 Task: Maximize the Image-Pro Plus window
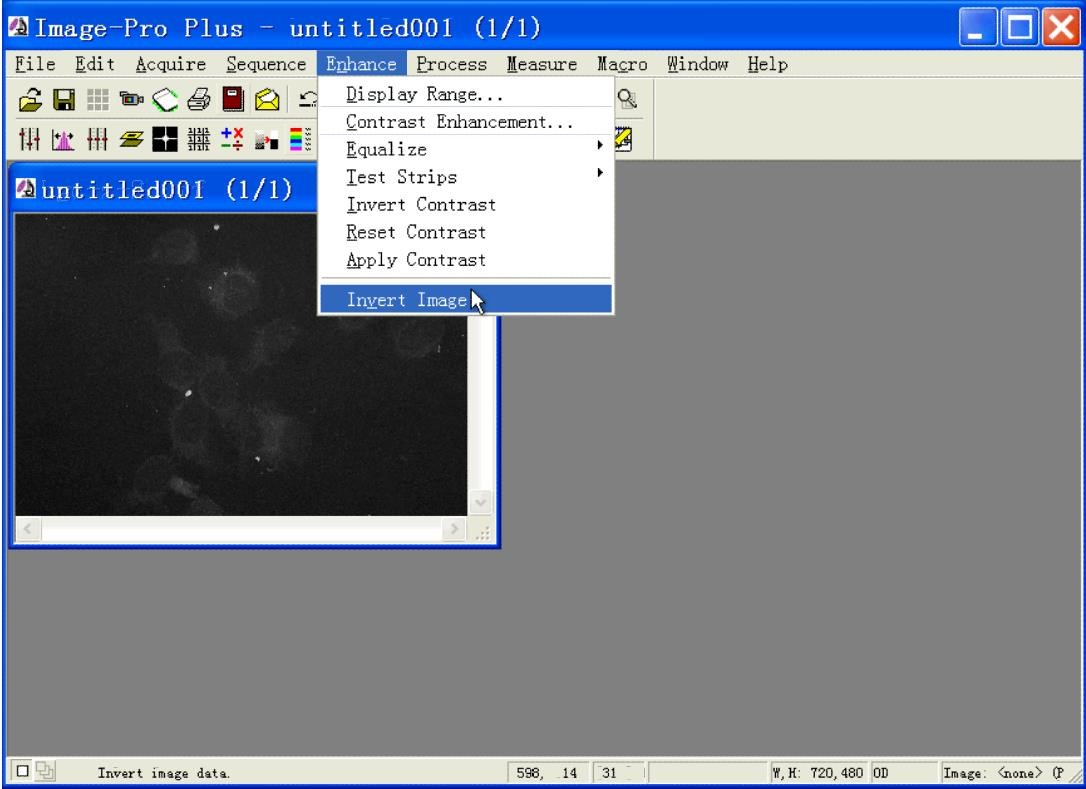pyautogui.click(x=1020, y=28)
